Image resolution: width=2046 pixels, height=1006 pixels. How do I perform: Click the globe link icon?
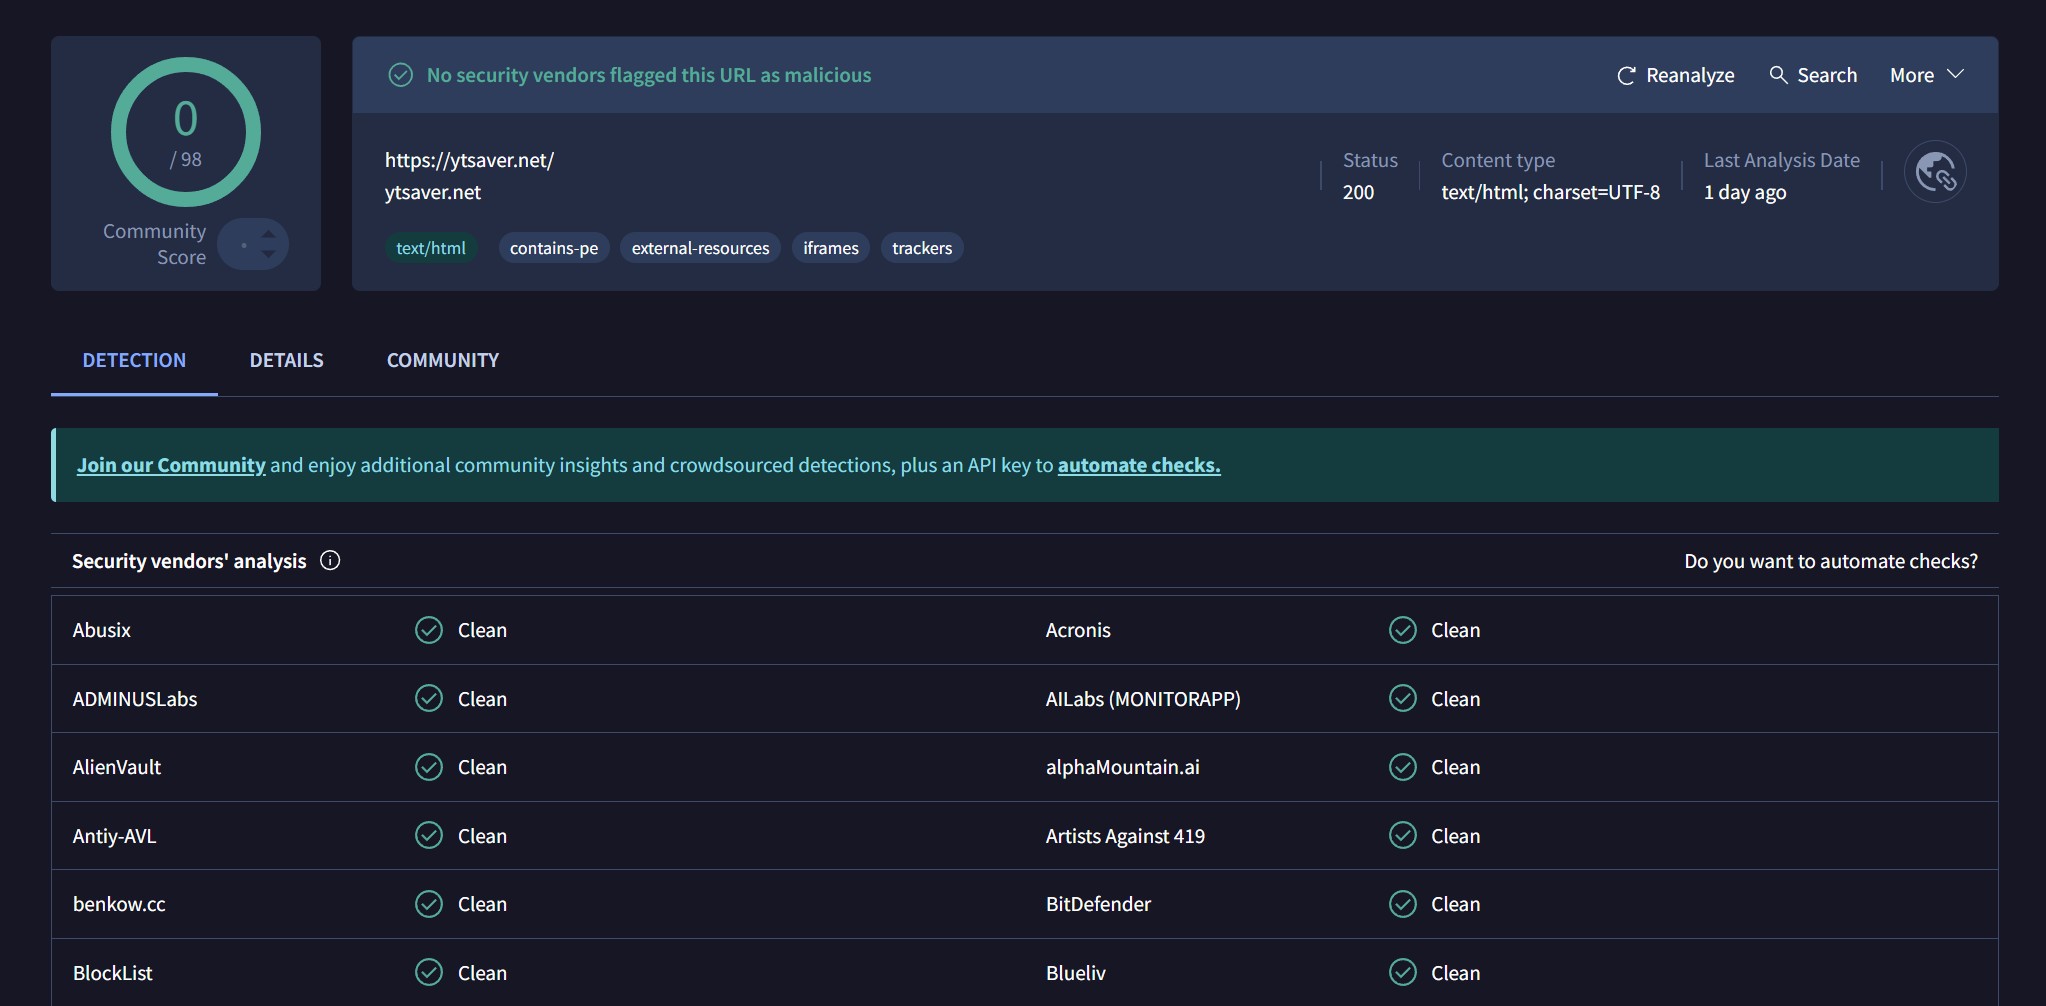point(1934,172)
